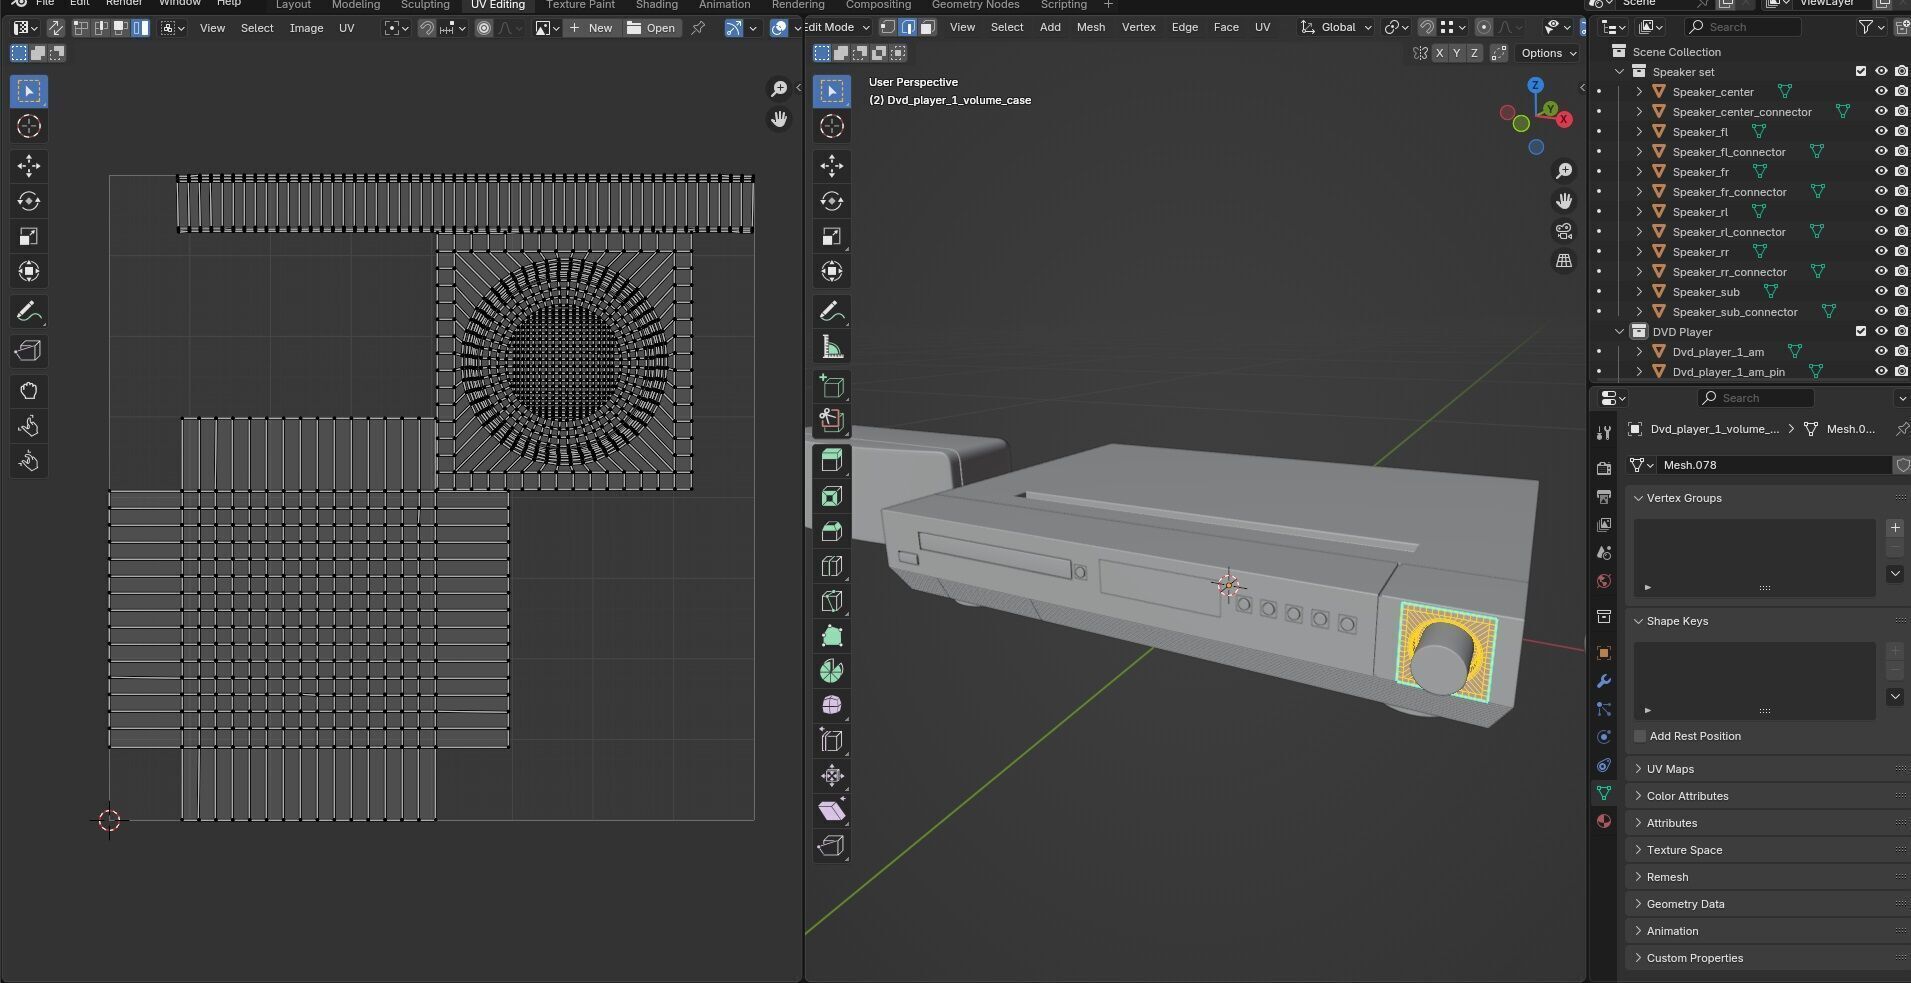1911x983 pixels.
Task: Open the Material properties tab icon
Action: pyautogui.click(x=1604, y=821)
